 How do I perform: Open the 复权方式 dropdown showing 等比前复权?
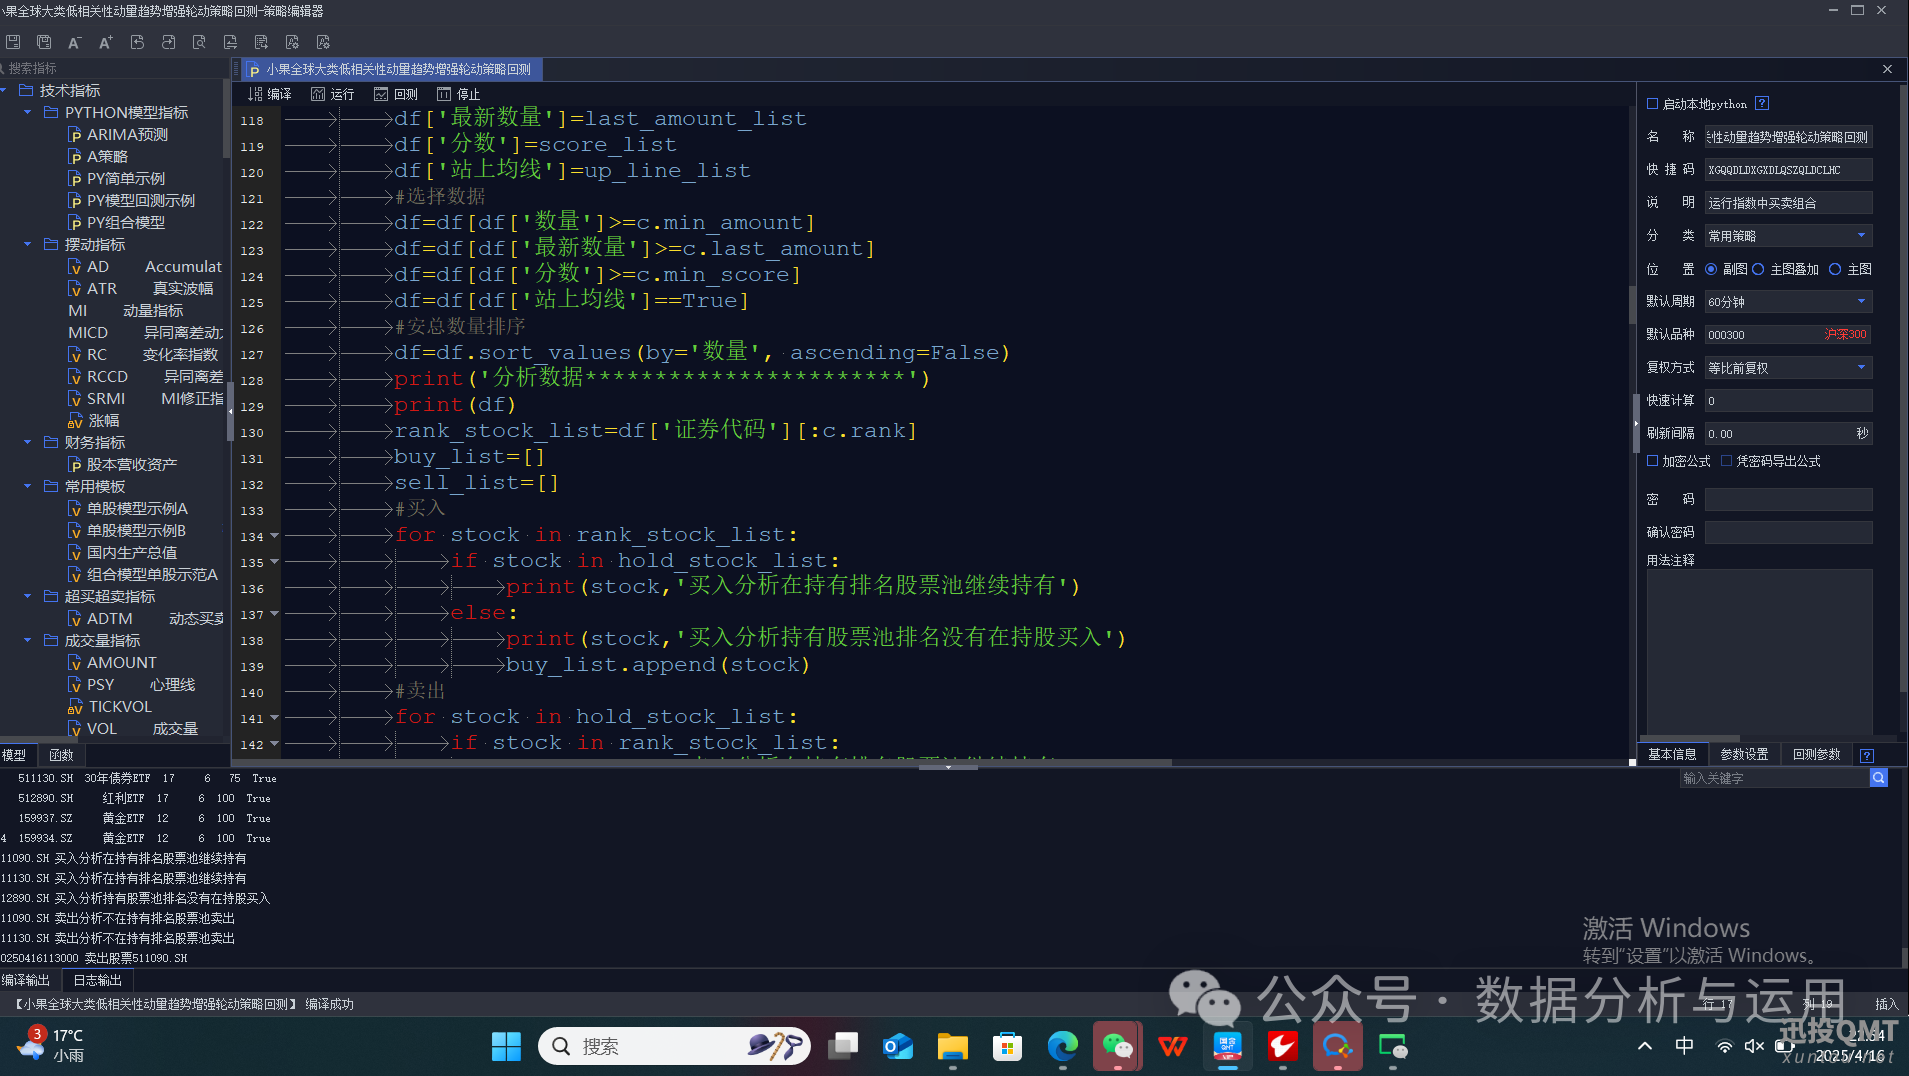pos(1788,368)
